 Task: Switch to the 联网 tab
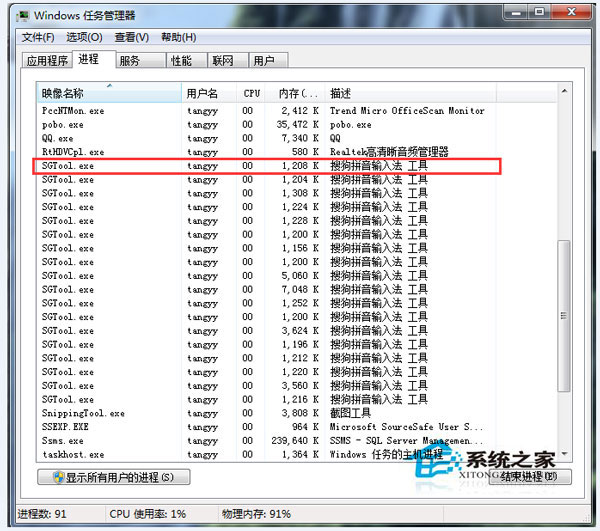pyautogui.click(x=228, y=60)
